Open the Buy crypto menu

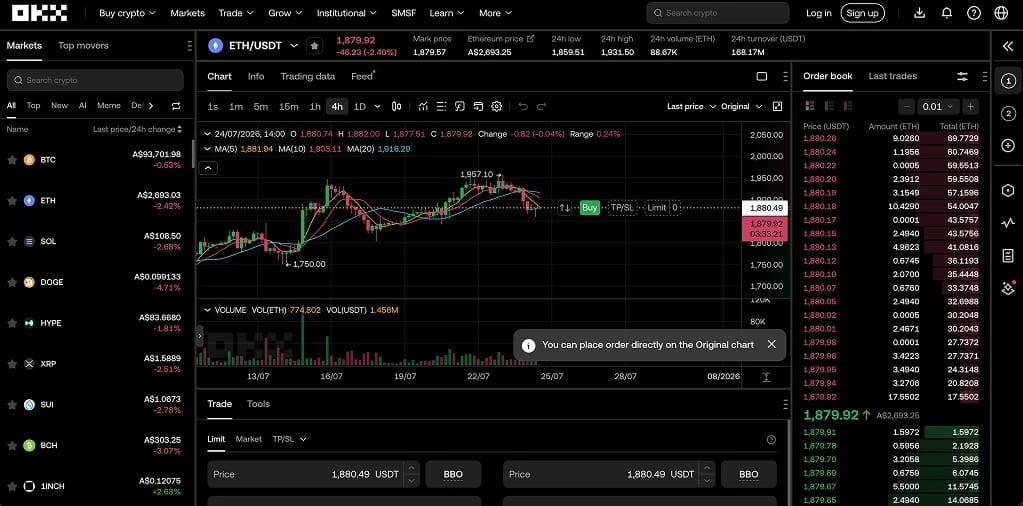127,12
